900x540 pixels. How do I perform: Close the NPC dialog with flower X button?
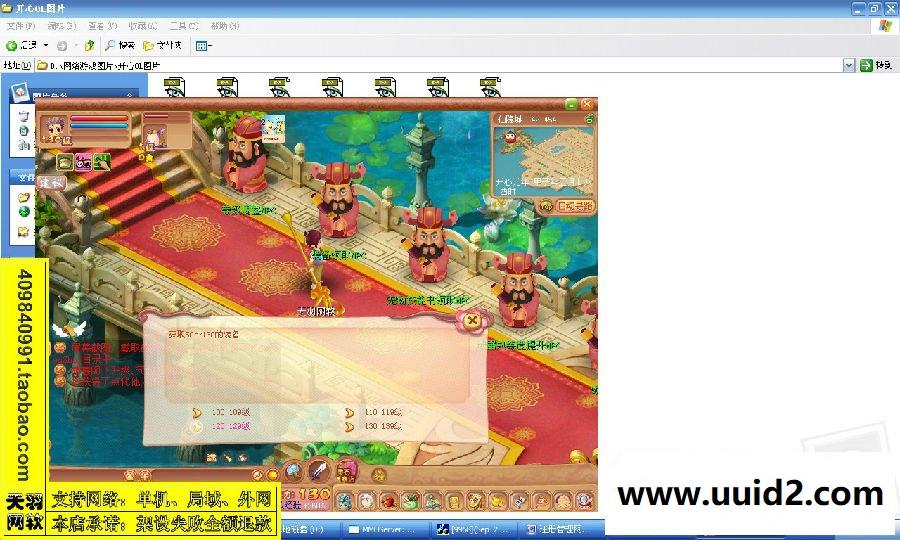[x=472, y=320]
